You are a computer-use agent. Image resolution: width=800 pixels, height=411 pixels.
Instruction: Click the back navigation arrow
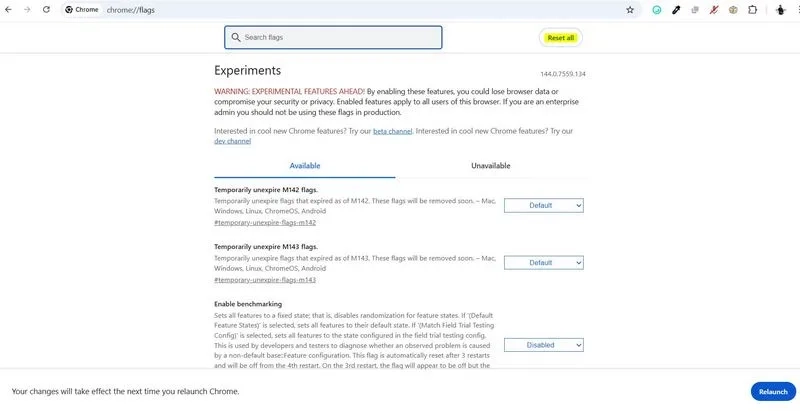tap(8, 10)
